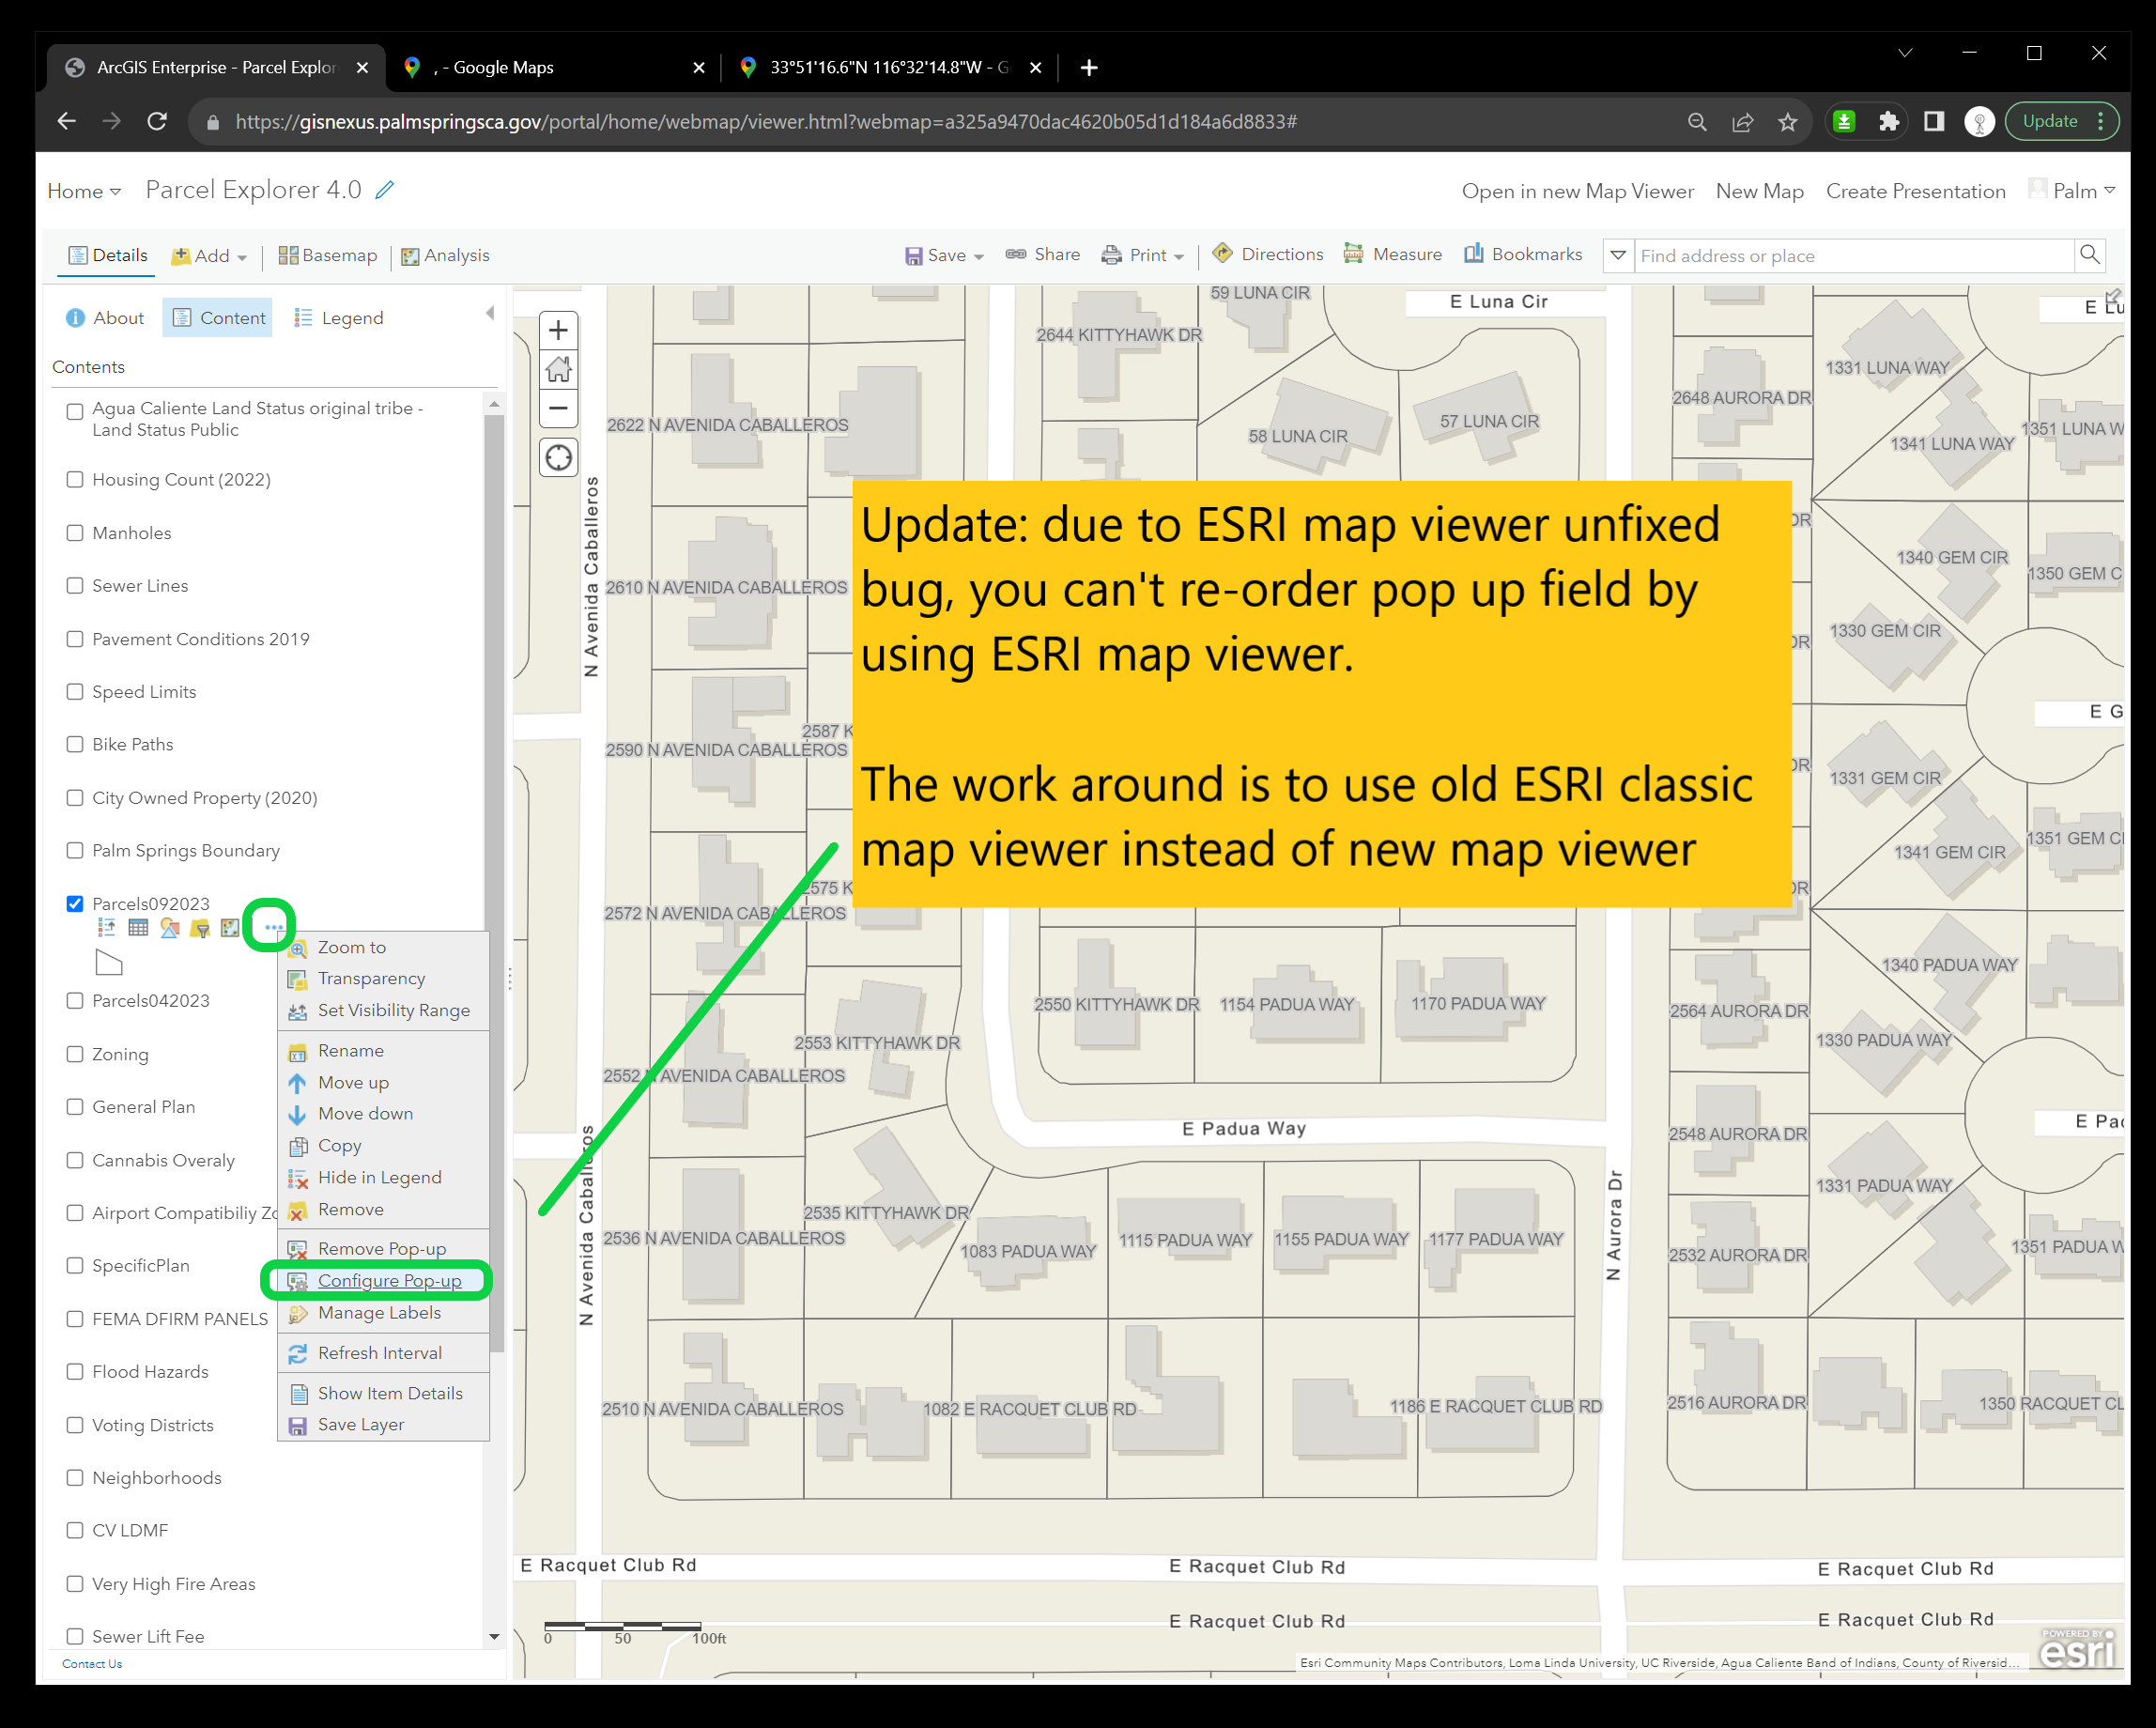2156x1728 pixels.
Task: Change style of Parcels092023 layer
Action: [x=169, y=927]
